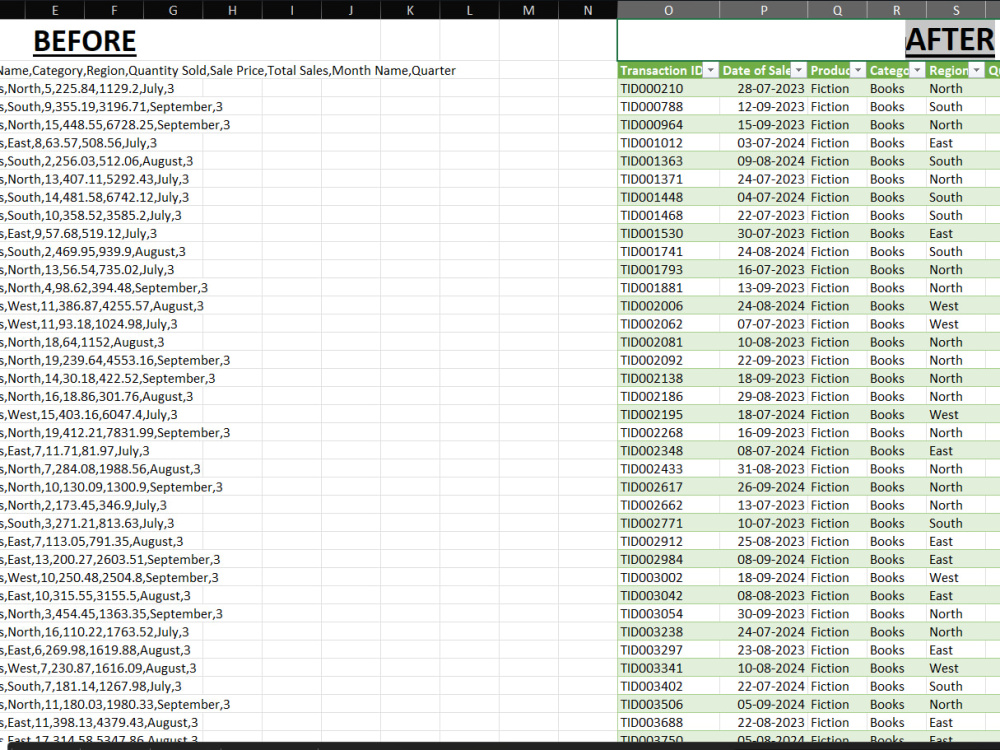The image size is (1000, 750).
Task: Click raw row ending 1616.09,August,3
Action: (x=98, y=668)
